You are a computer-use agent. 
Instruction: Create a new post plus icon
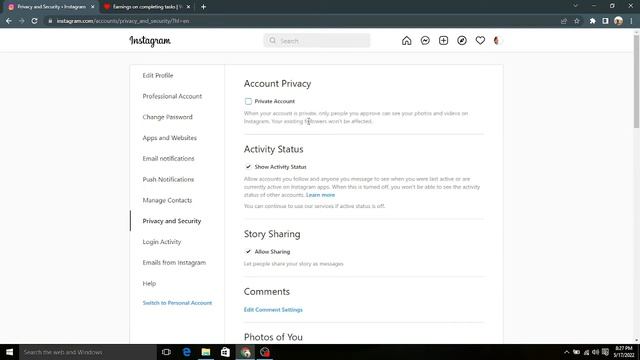click(443, 40)
